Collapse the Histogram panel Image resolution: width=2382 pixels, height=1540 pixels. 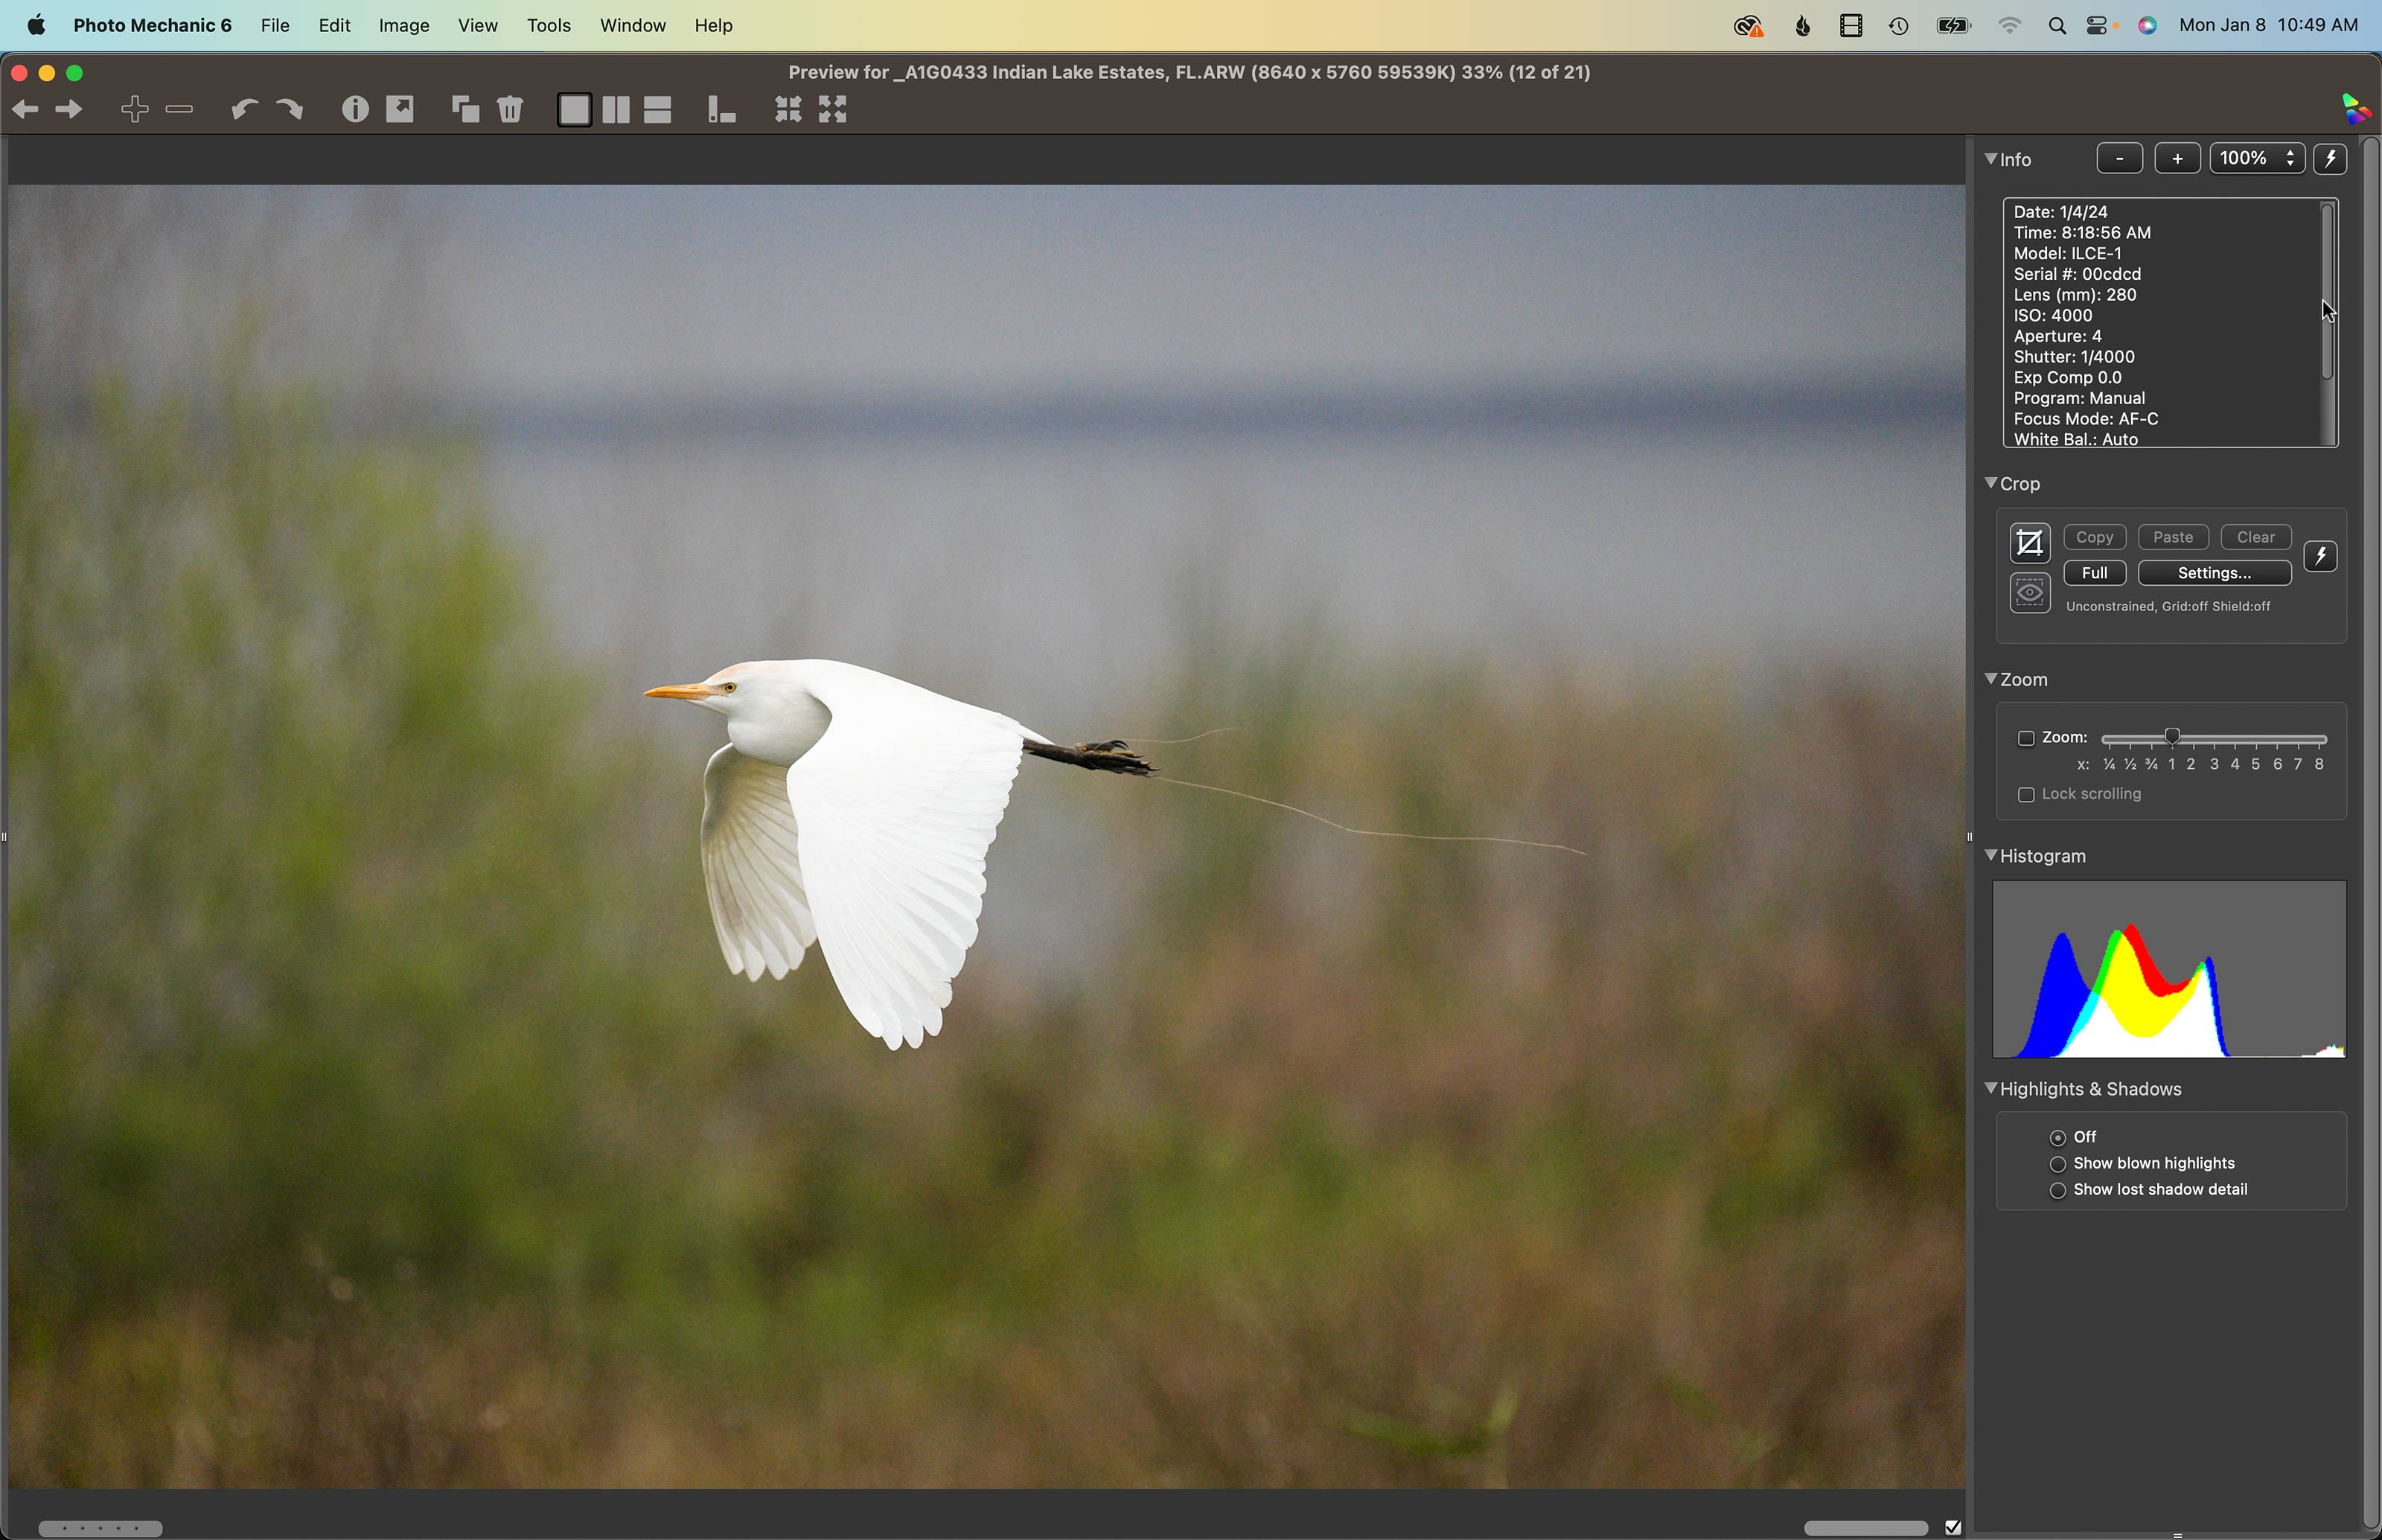point(1991,855)
